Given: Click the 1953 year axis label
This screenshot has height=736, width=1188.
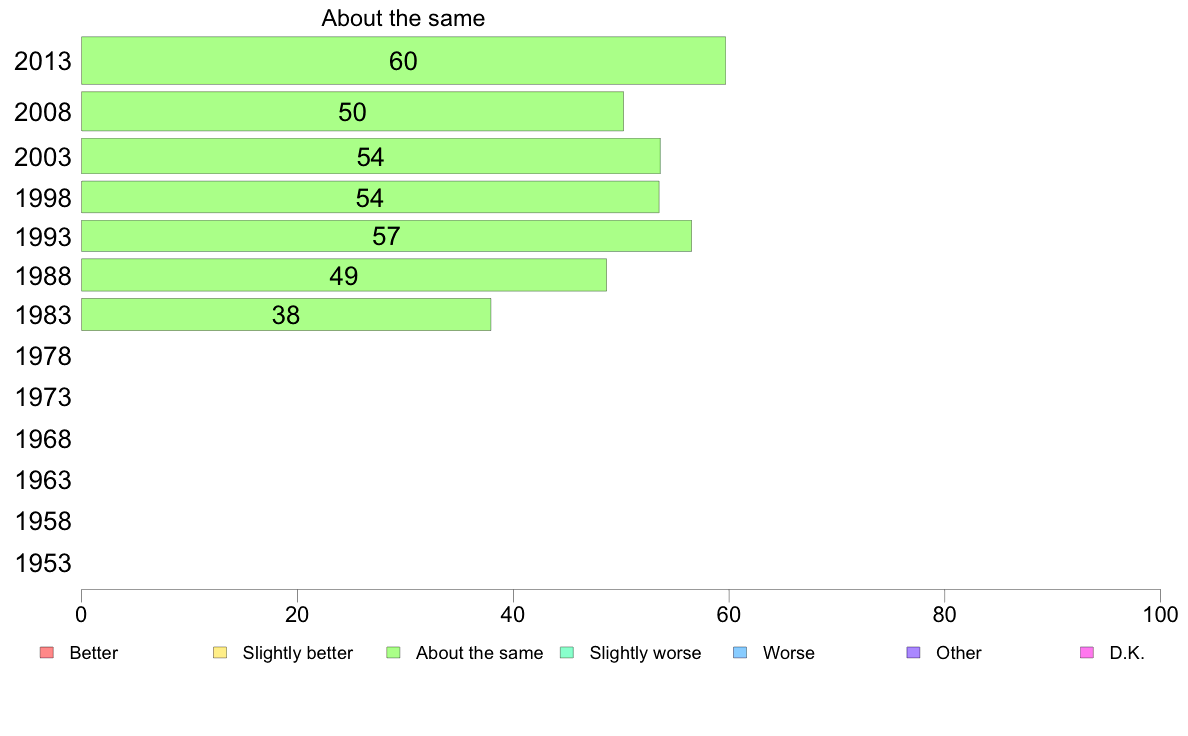Looking at the screenshot, I should (x=43, y=563).
